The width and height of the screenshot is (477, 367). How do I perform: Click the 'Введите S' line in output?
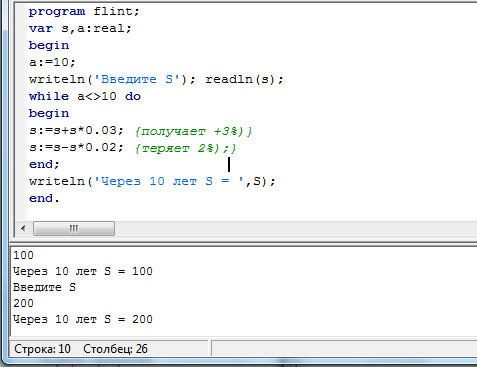tap(44, 287)
